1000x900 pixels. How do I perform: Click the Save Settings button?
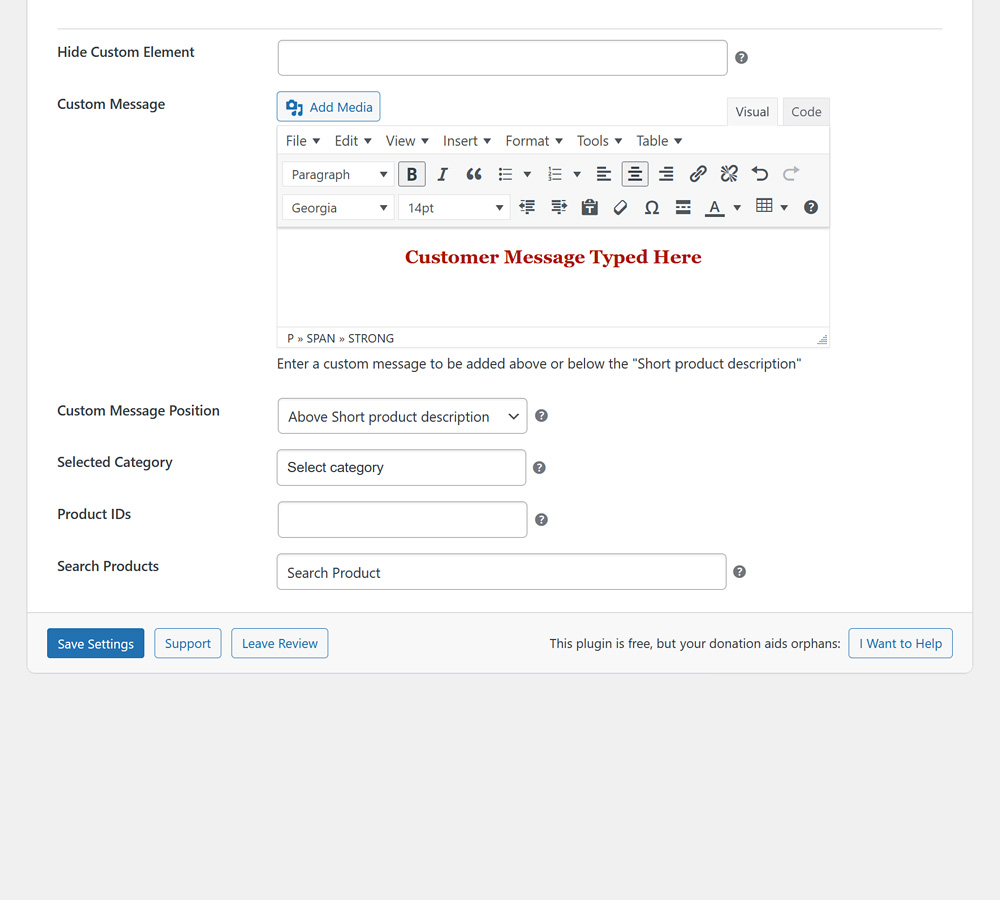(x=95, y=643)
